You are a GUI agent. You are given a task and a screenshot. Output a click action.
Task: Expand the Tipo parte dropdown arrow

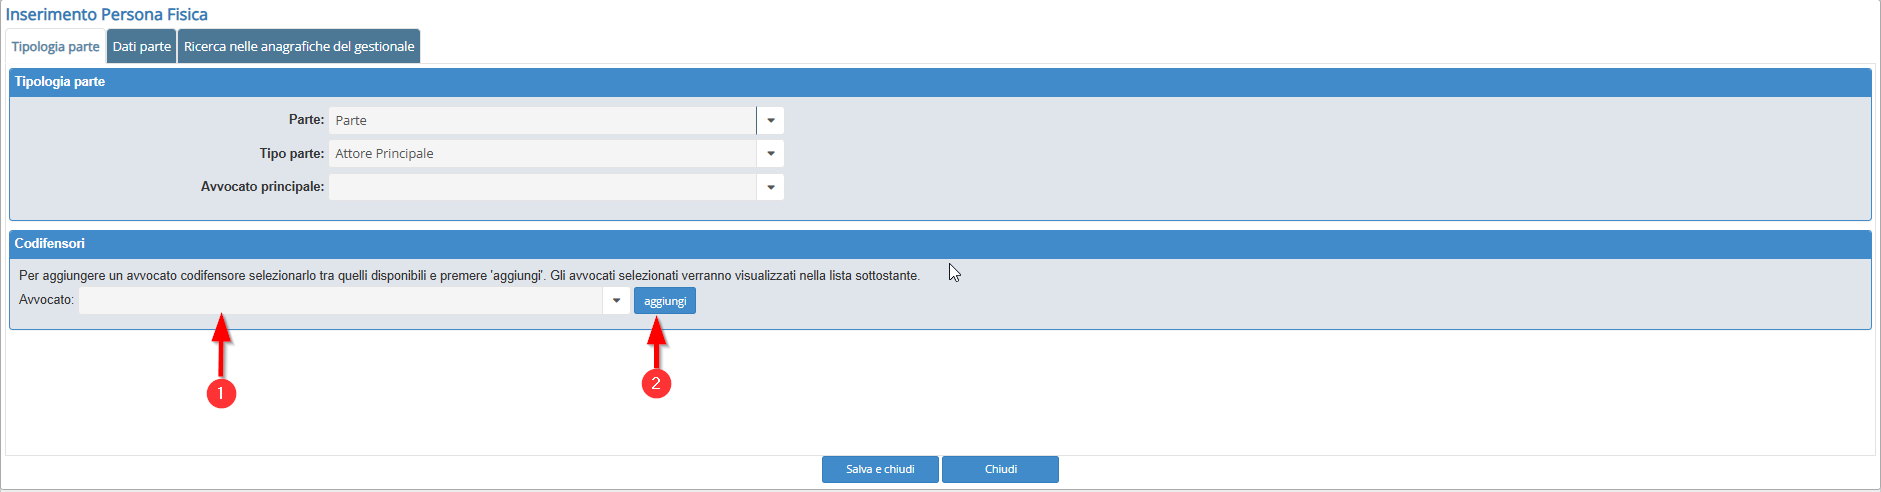(x=770, y=154)
